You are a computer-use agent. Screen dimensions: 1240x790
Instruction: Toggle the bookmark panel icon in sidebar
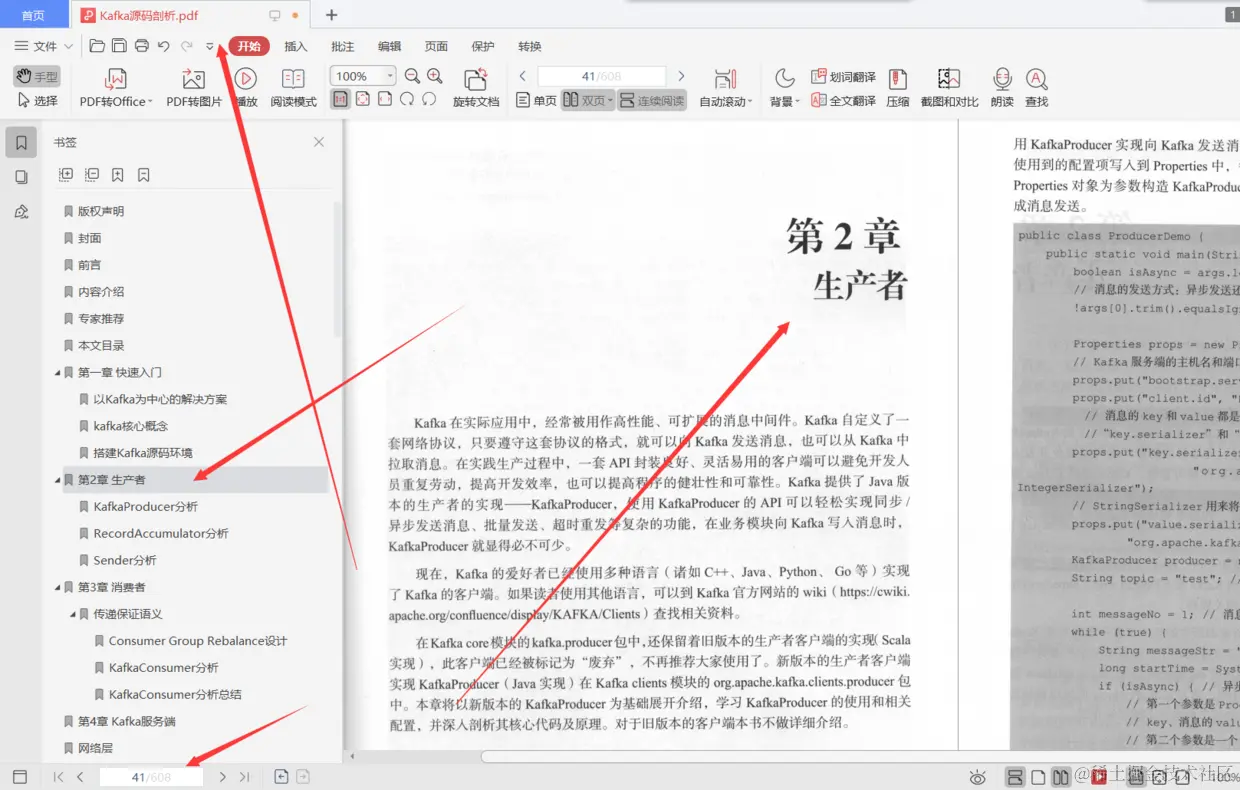pos(21,143)
